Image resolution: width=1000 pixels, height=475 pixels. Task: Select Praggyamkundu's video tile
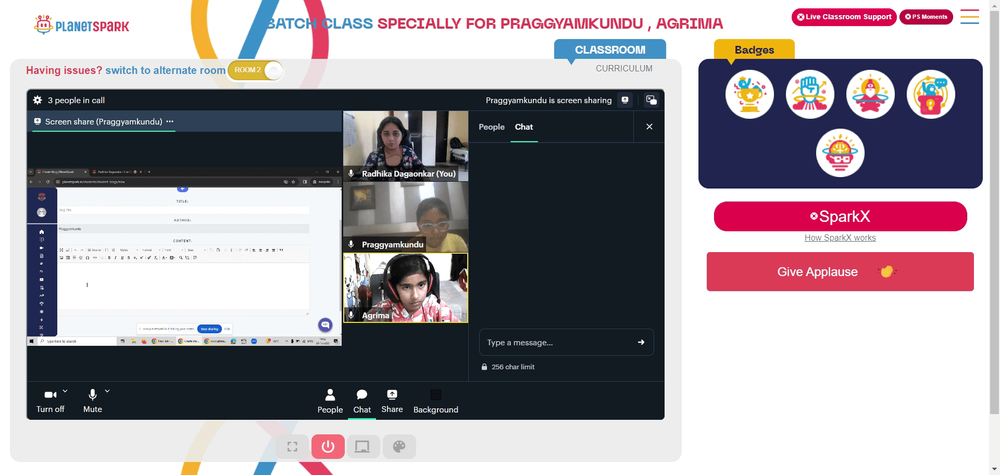click(x=406, y=217)
